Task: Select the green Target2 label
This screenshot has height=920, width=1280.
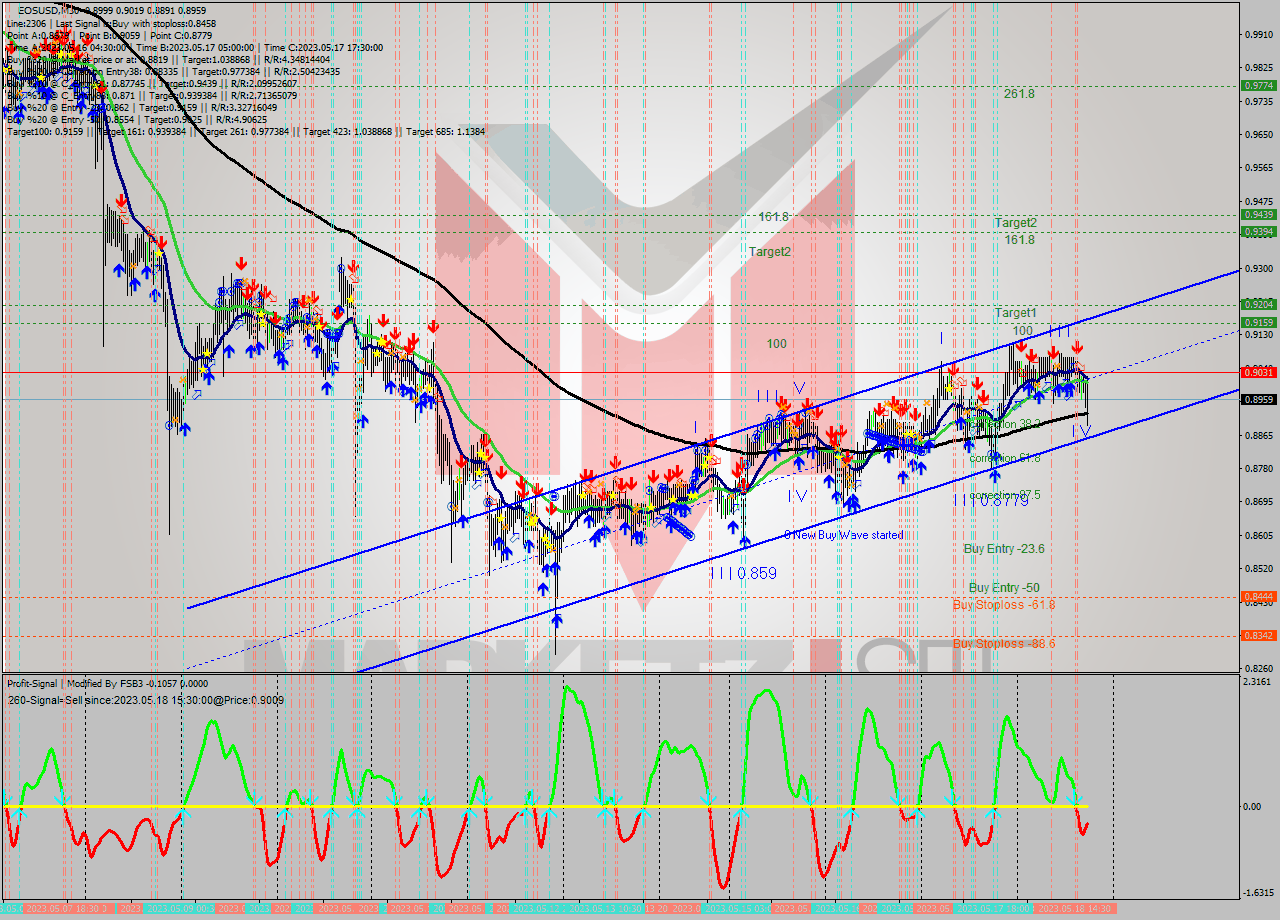Action: (x=1015, y=222)
